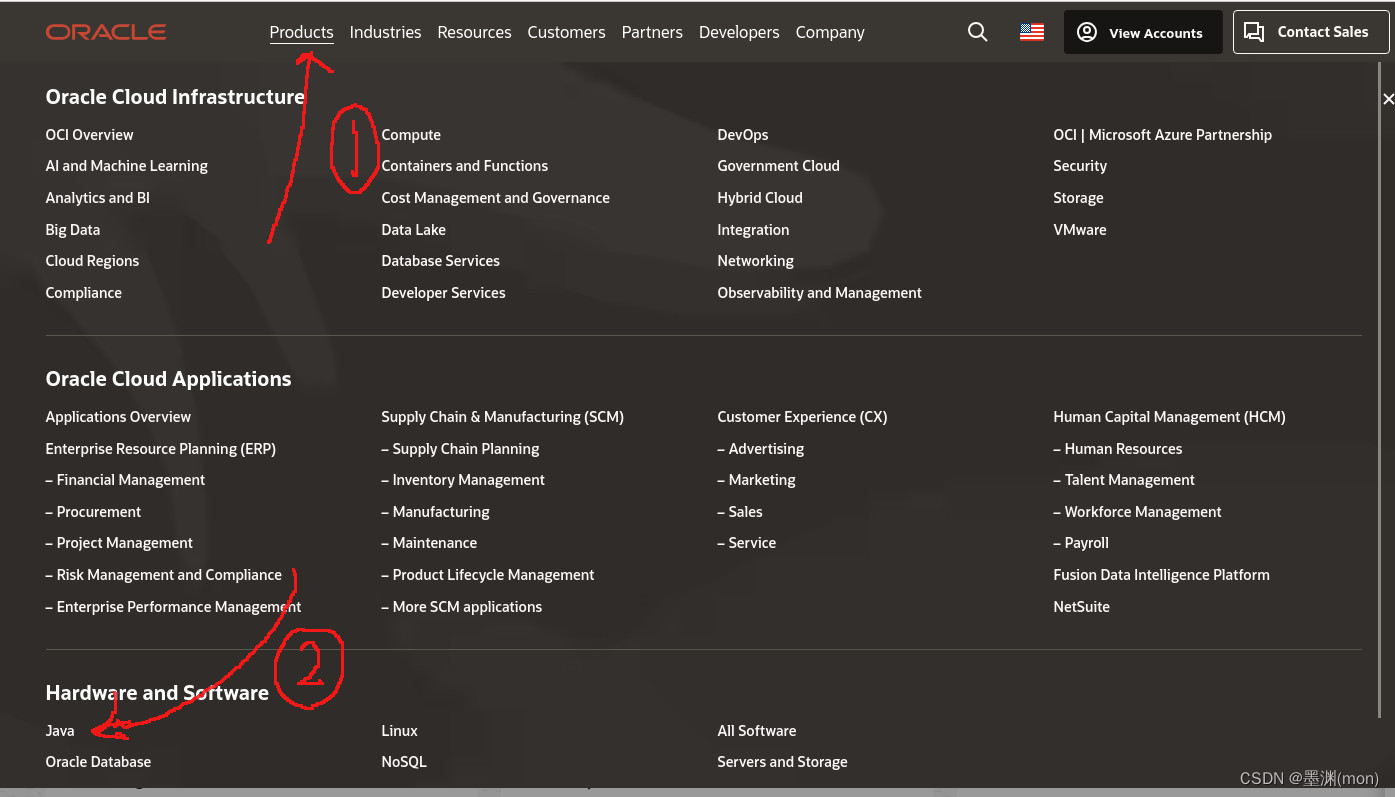This screenshot has height=797, width=1395.
Task: Go to OCI Overview
Action: click(89, 134)
